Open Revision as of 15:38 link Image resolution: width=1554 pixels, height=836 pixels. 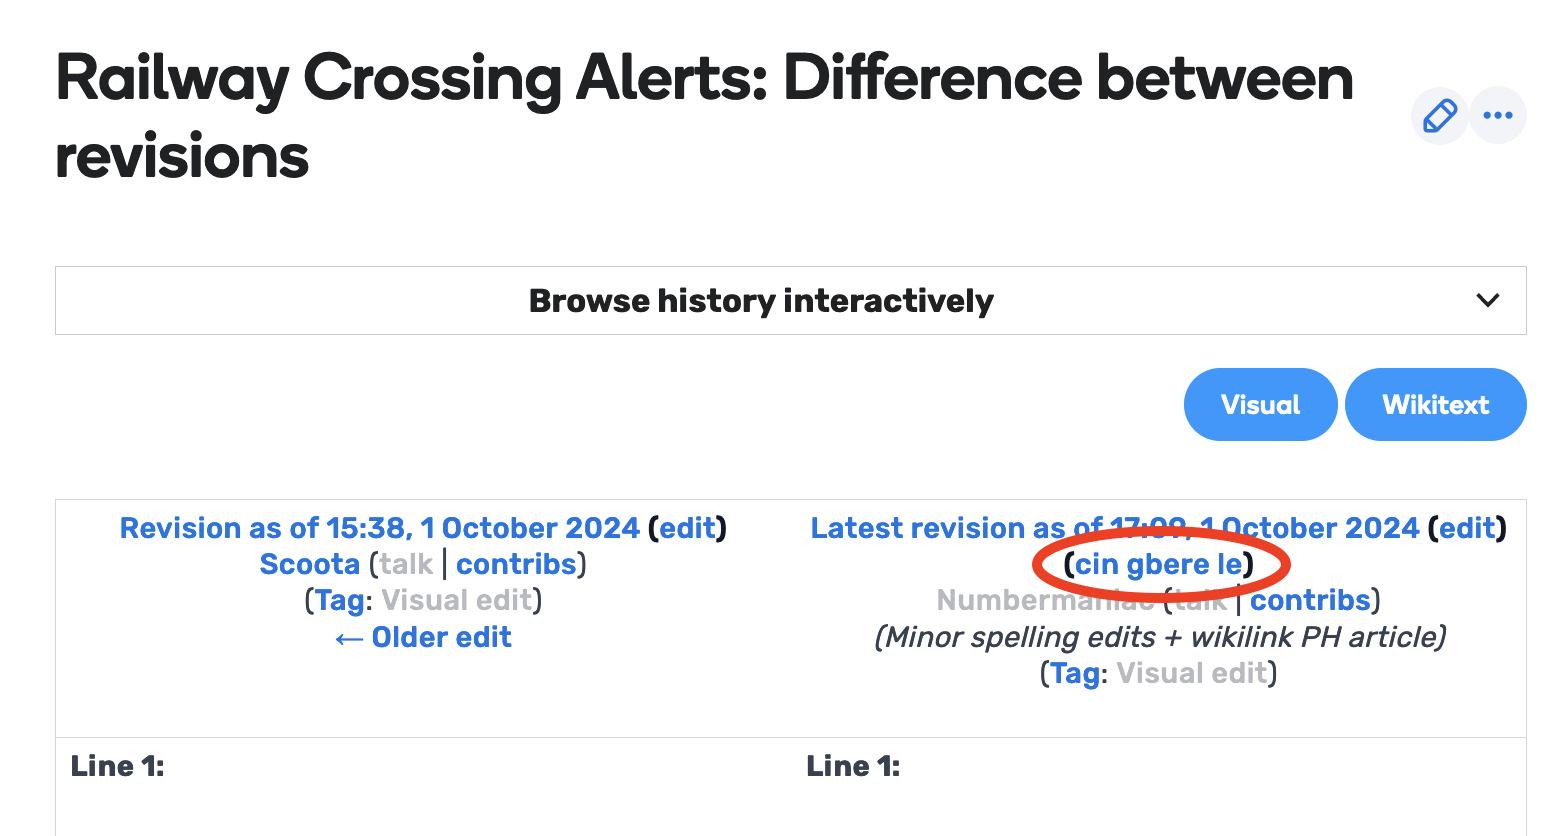(380, 528)
